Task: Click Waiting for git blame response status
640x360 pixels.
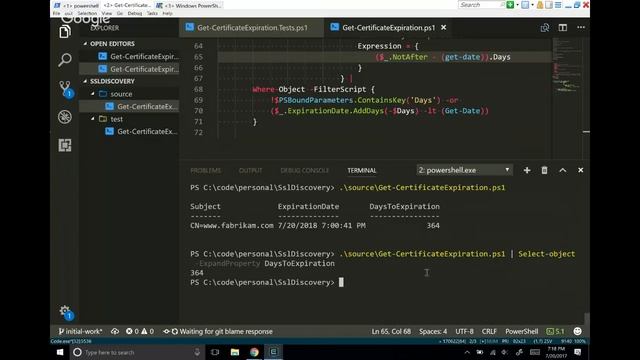Action: point(218,331)
